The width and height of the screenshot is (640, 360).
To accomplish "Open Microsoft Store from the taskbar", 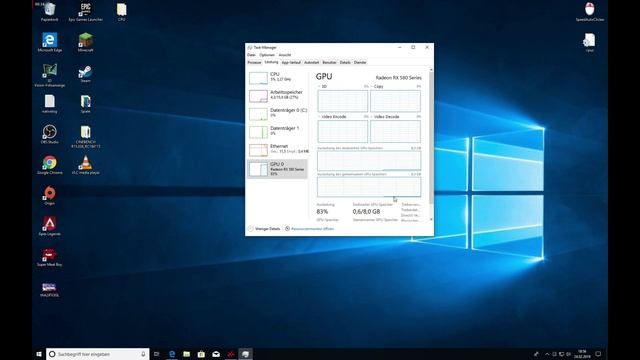I will click(201, 354).
